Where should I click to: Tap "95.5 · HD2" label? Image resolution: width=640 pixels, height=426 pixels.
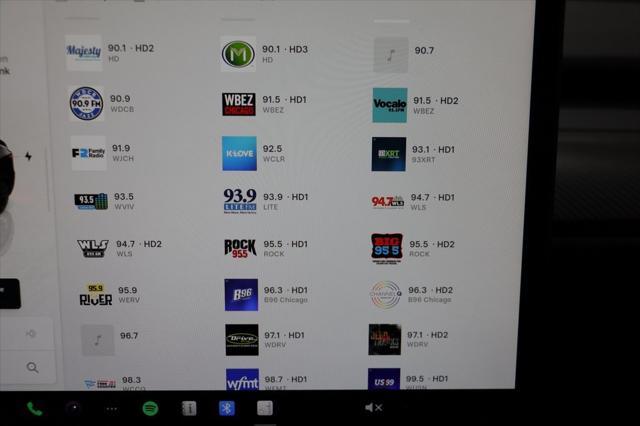(432, 244)
